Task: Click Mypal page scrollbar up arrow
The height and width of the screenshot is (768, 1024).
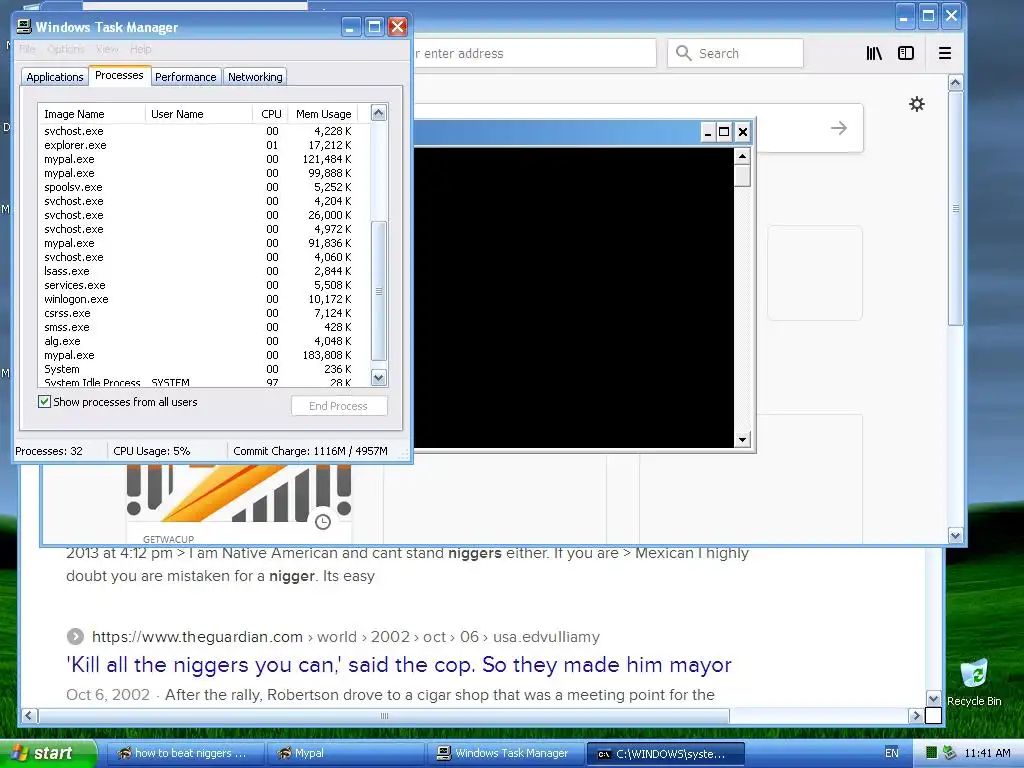Action: [x=955, y=83]
